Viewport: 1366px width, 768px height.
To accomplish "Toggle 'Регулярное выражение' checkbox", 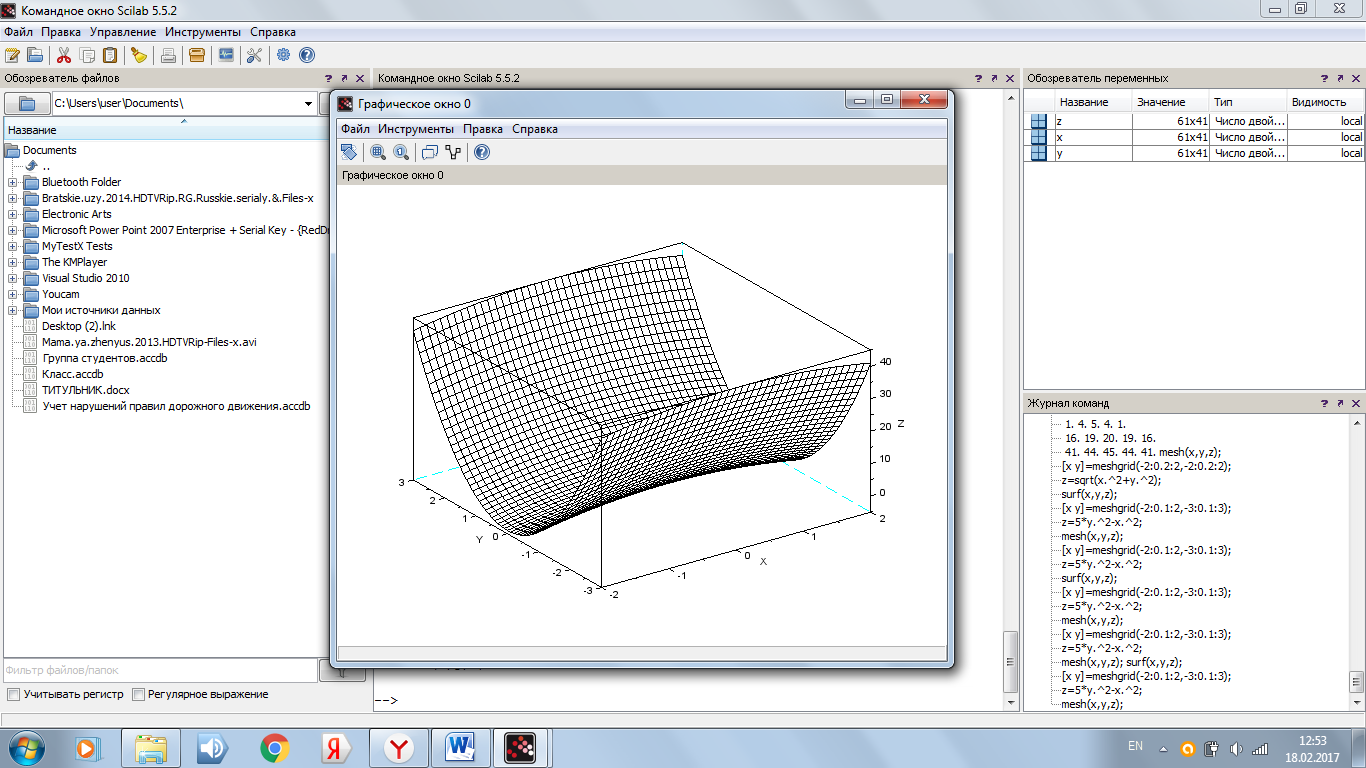I will pyautogui.click(x=138, y=694).
